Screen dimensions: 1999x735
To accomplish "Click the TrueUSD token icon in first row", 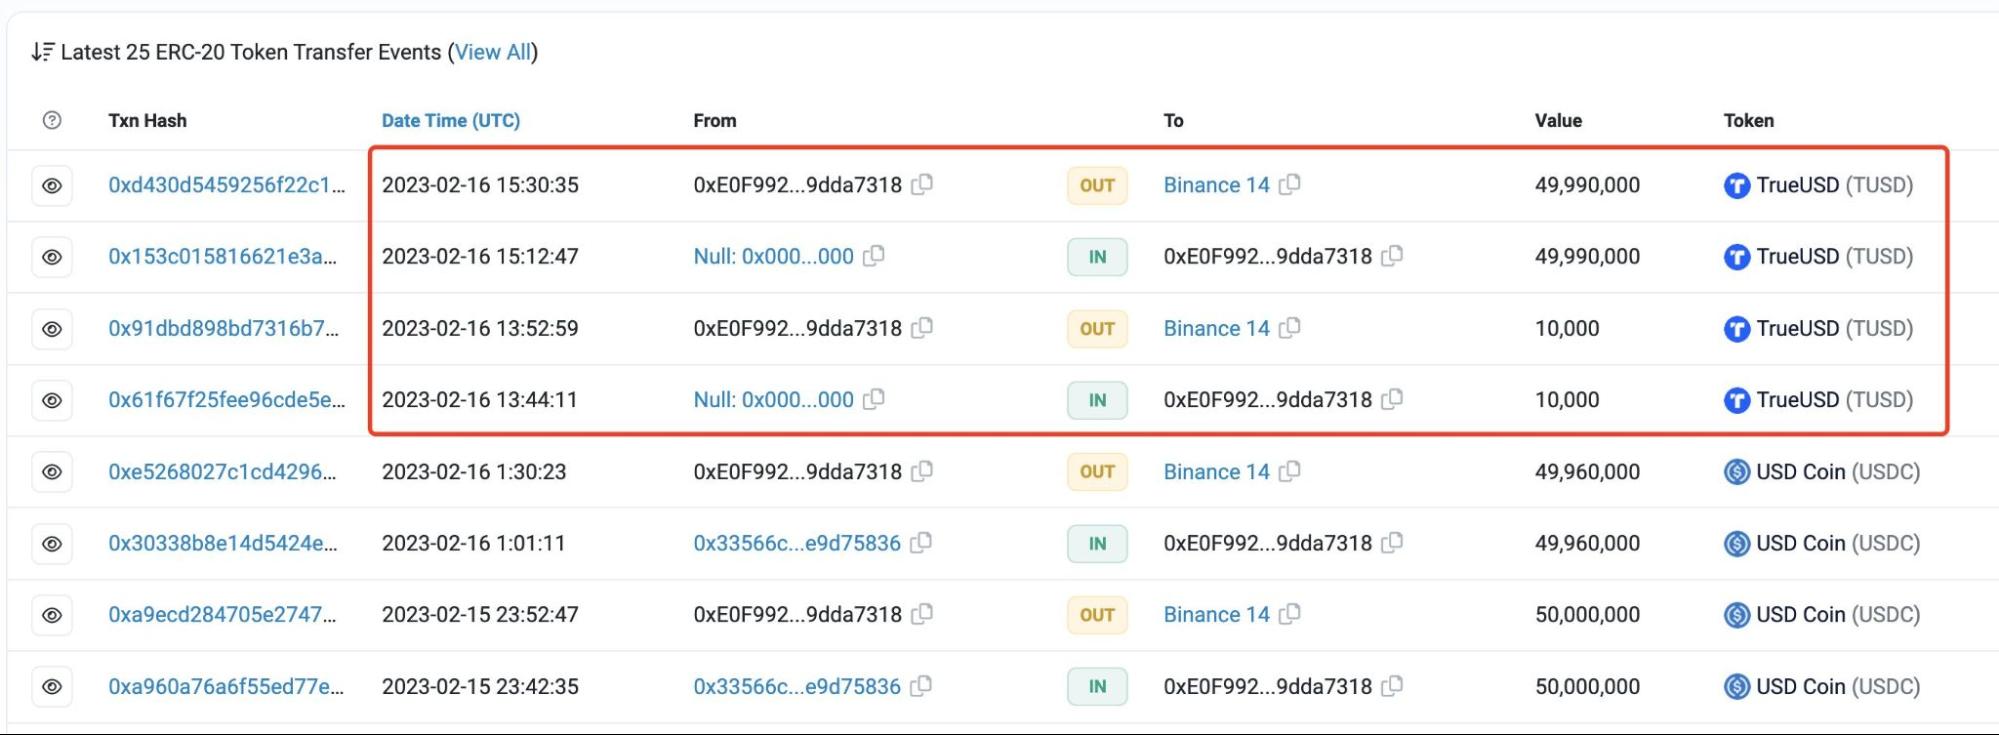I will (x=1737, y=186).
